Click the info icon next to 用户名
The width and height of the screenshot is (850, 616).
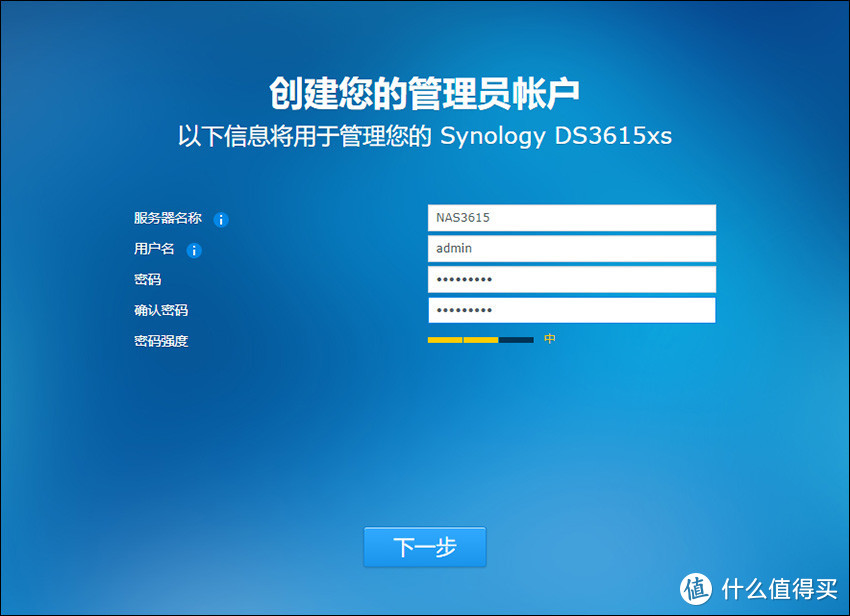point(195,250)
